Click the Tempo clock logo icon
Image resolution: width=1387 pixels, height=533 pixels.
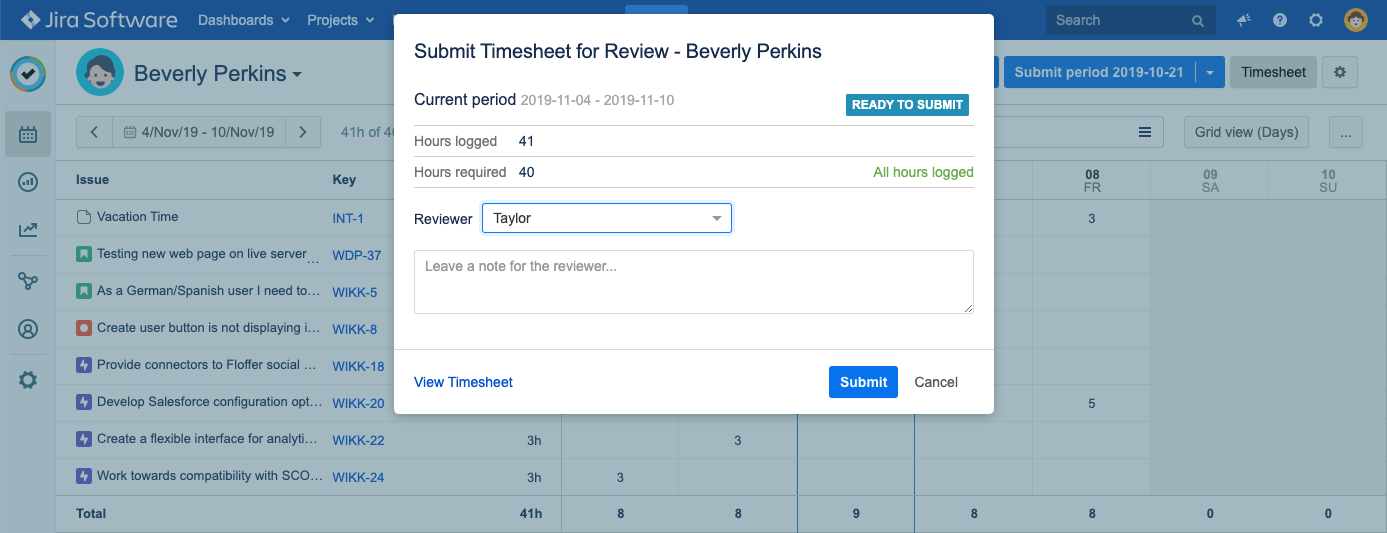[x=28, y=73]
